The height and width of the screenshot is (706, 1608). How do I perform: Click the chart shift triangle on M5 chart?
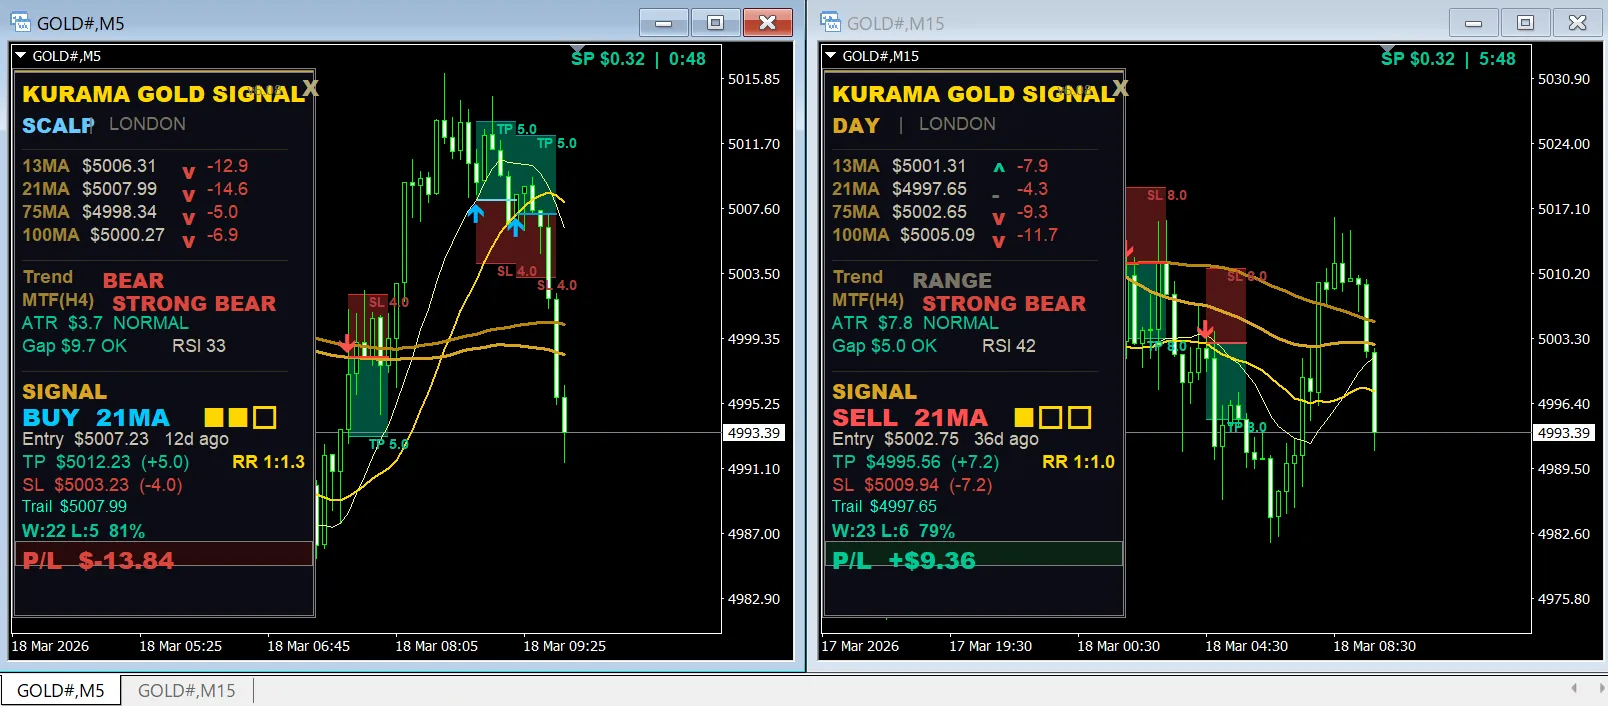click(x=577, y=49)
